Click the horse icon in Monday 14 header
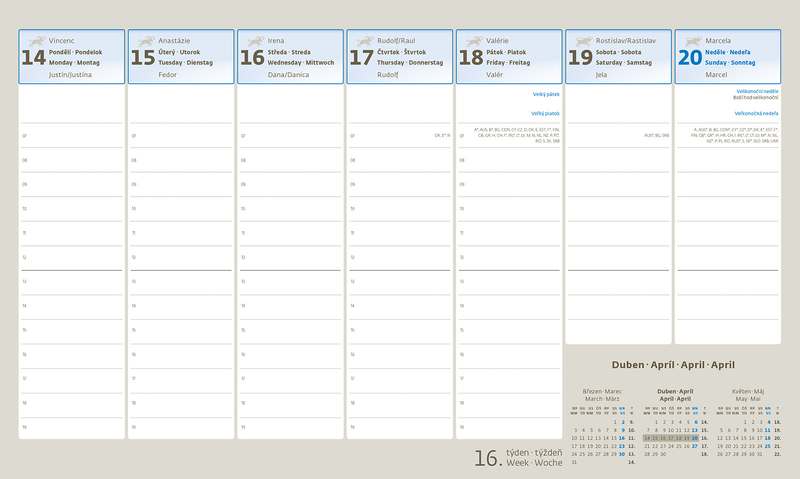This screenshot has height=479, width=800. click(x=35, y=40)
